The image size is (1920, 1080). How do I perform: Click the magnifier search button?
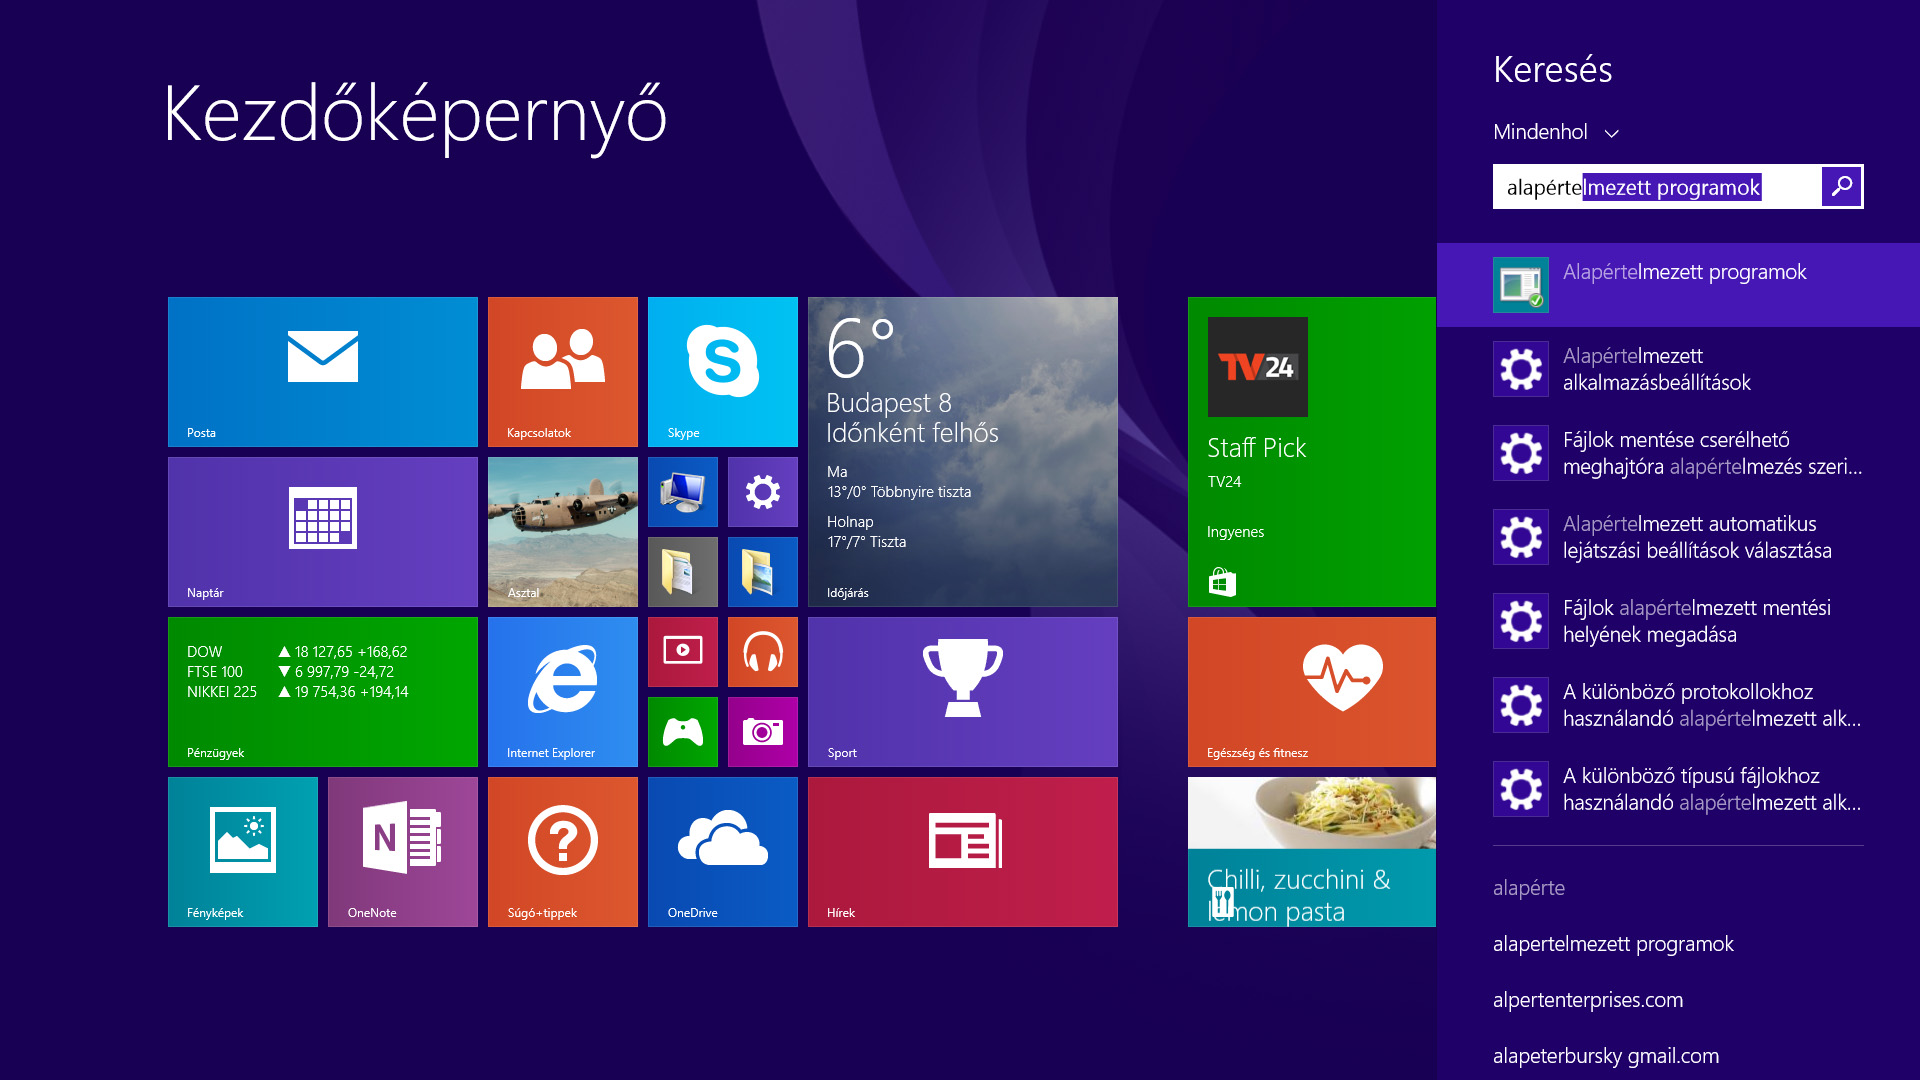(1841, 186)
